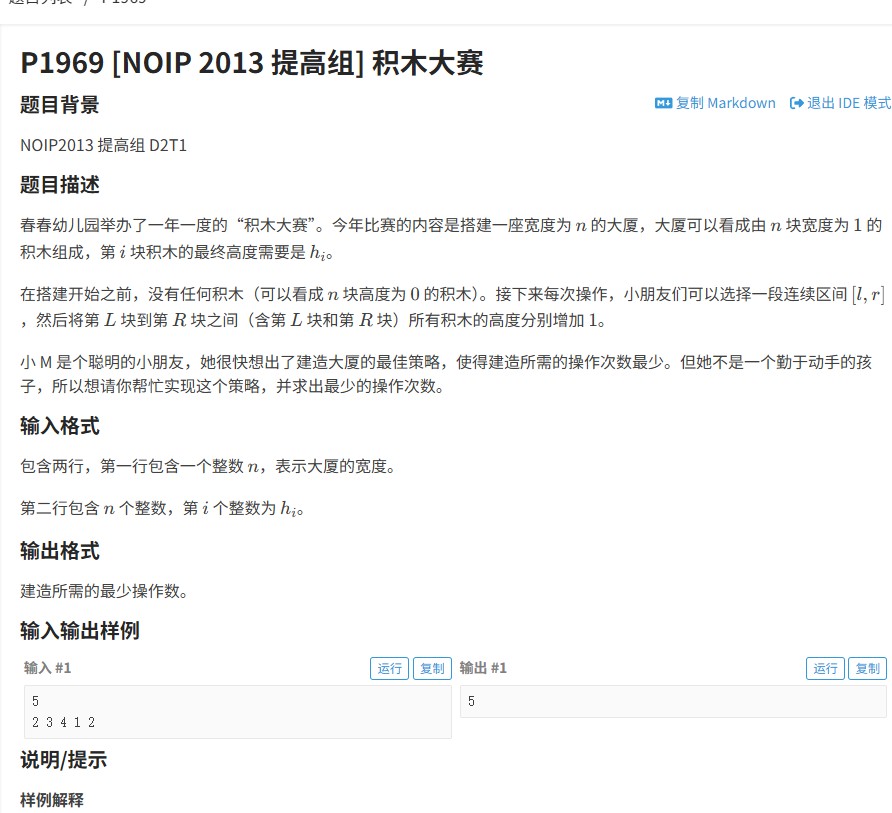Click 退出 IDE 模式 link
Screen dimensions: 892x813
840,103
